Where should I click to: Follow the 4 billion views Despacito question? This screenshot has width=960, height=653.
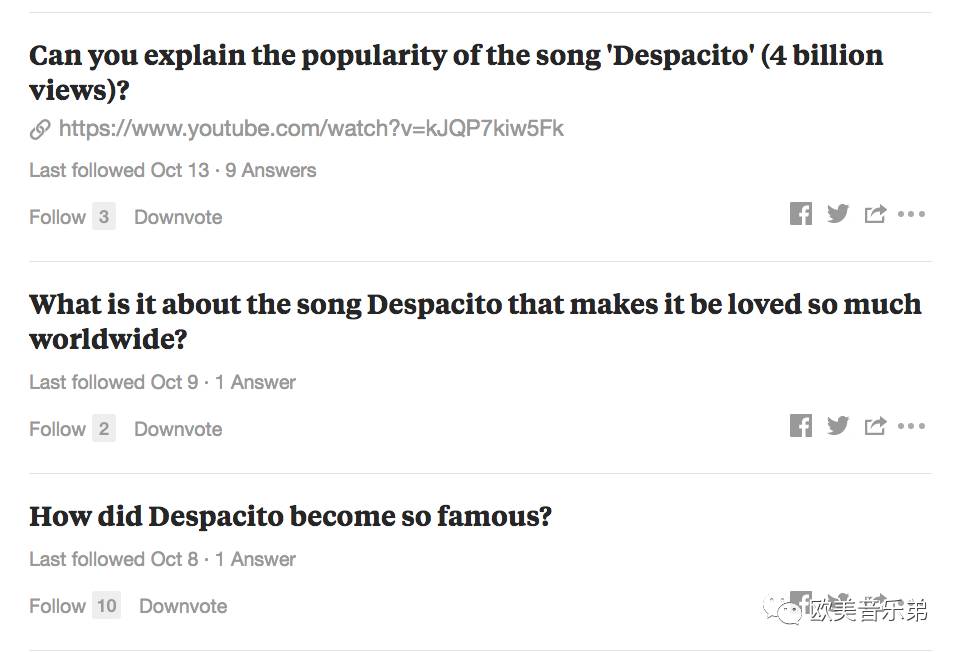pos(58,217)
